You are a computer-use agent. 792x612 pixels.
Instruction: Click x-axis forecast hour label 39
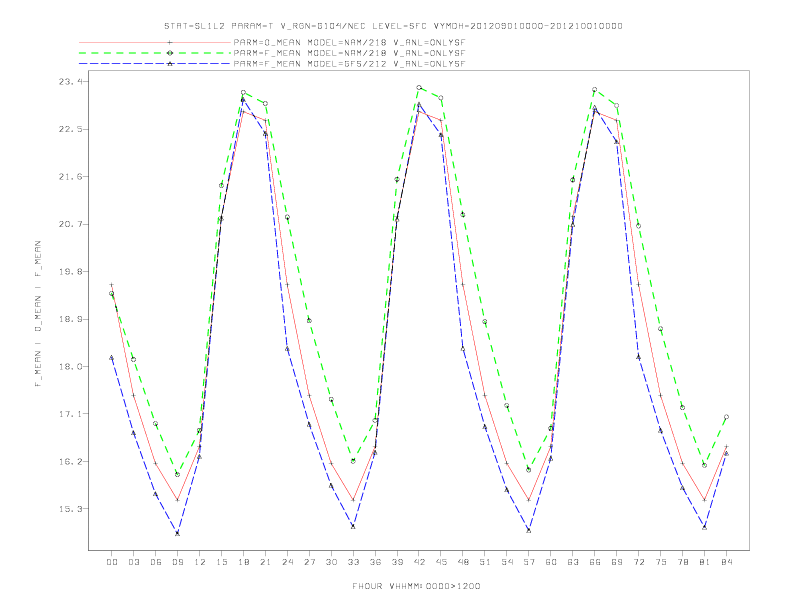pos(397,562)
